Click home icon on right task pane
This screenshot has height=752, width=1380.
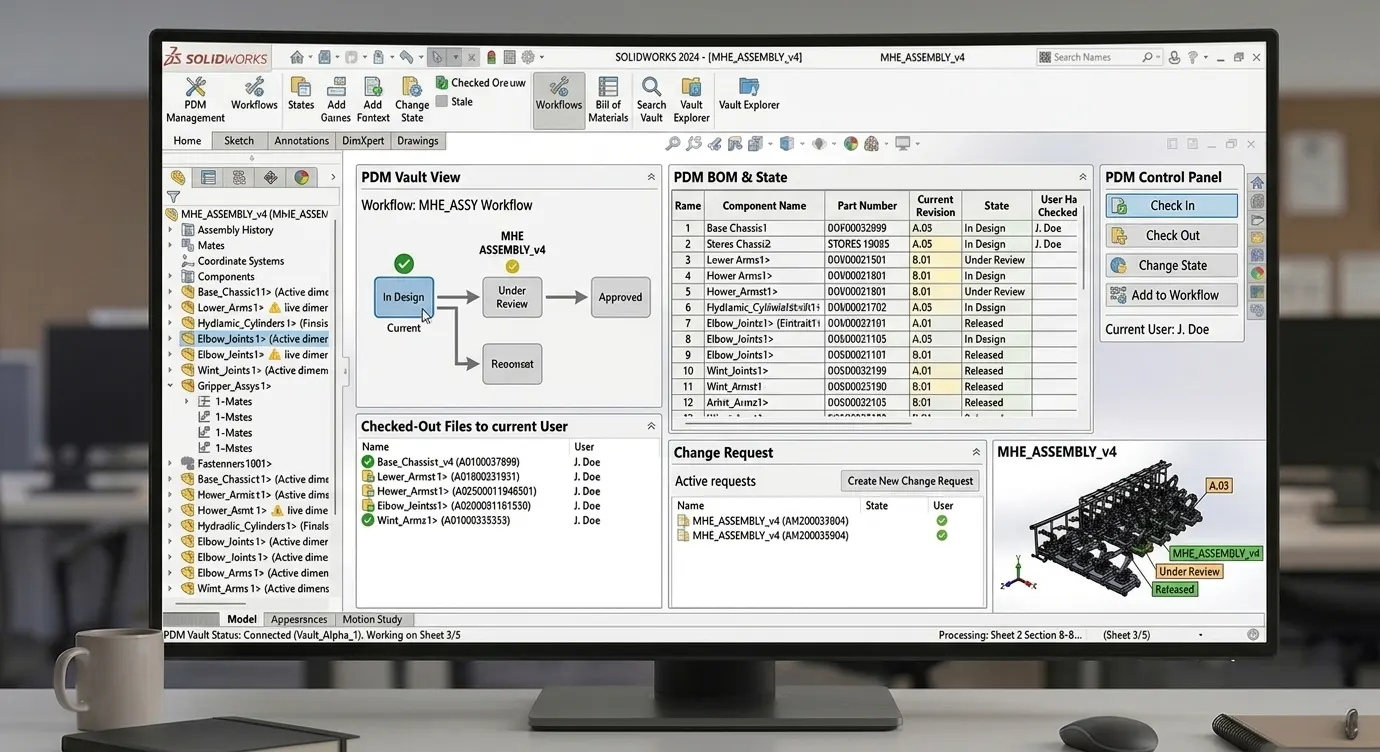1257,183
